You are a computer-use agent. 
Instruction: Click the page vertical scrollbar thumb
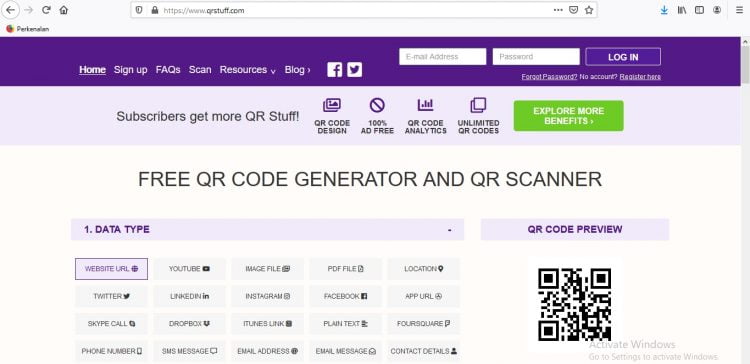[745, 64]
